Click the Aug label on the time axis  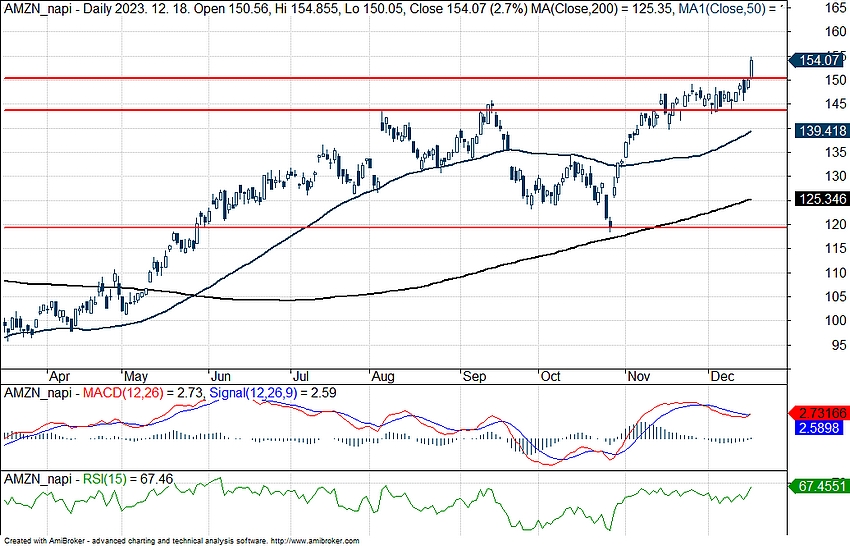(383, 376)
